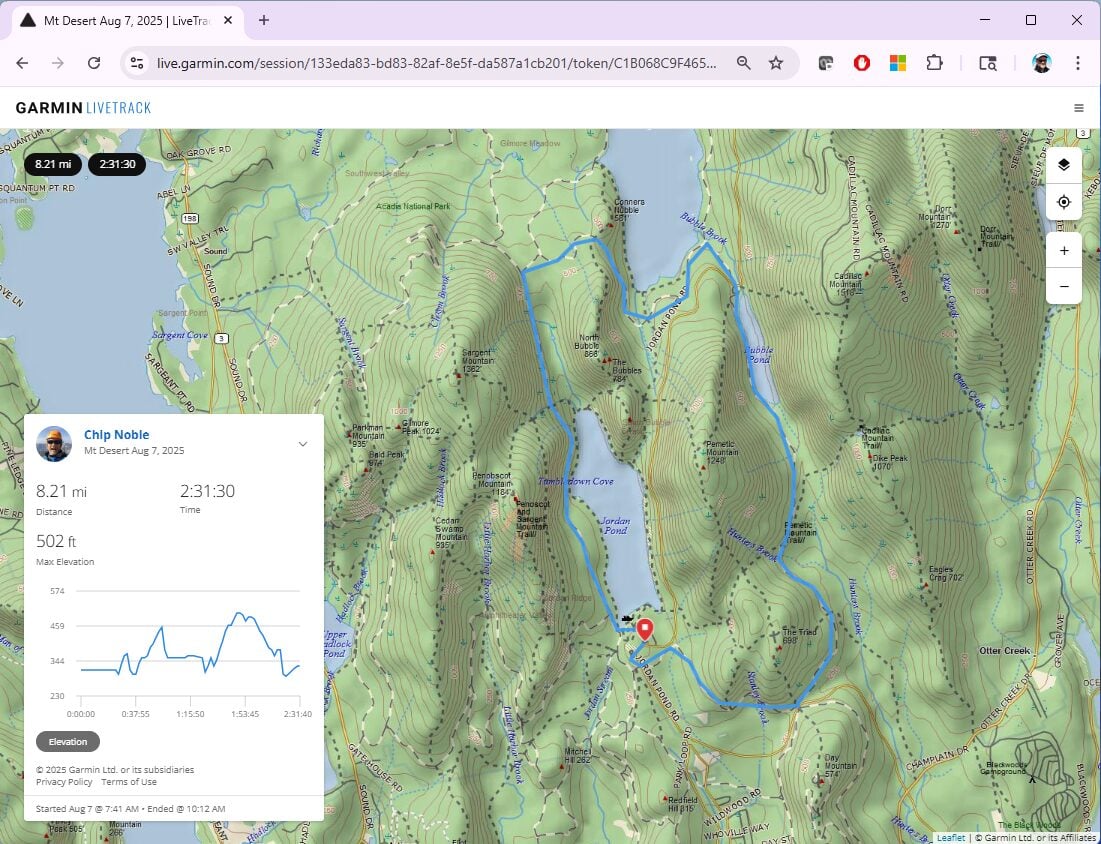
Task: Click the Eagles Crag 702' label
Action: tap(945, 574)
